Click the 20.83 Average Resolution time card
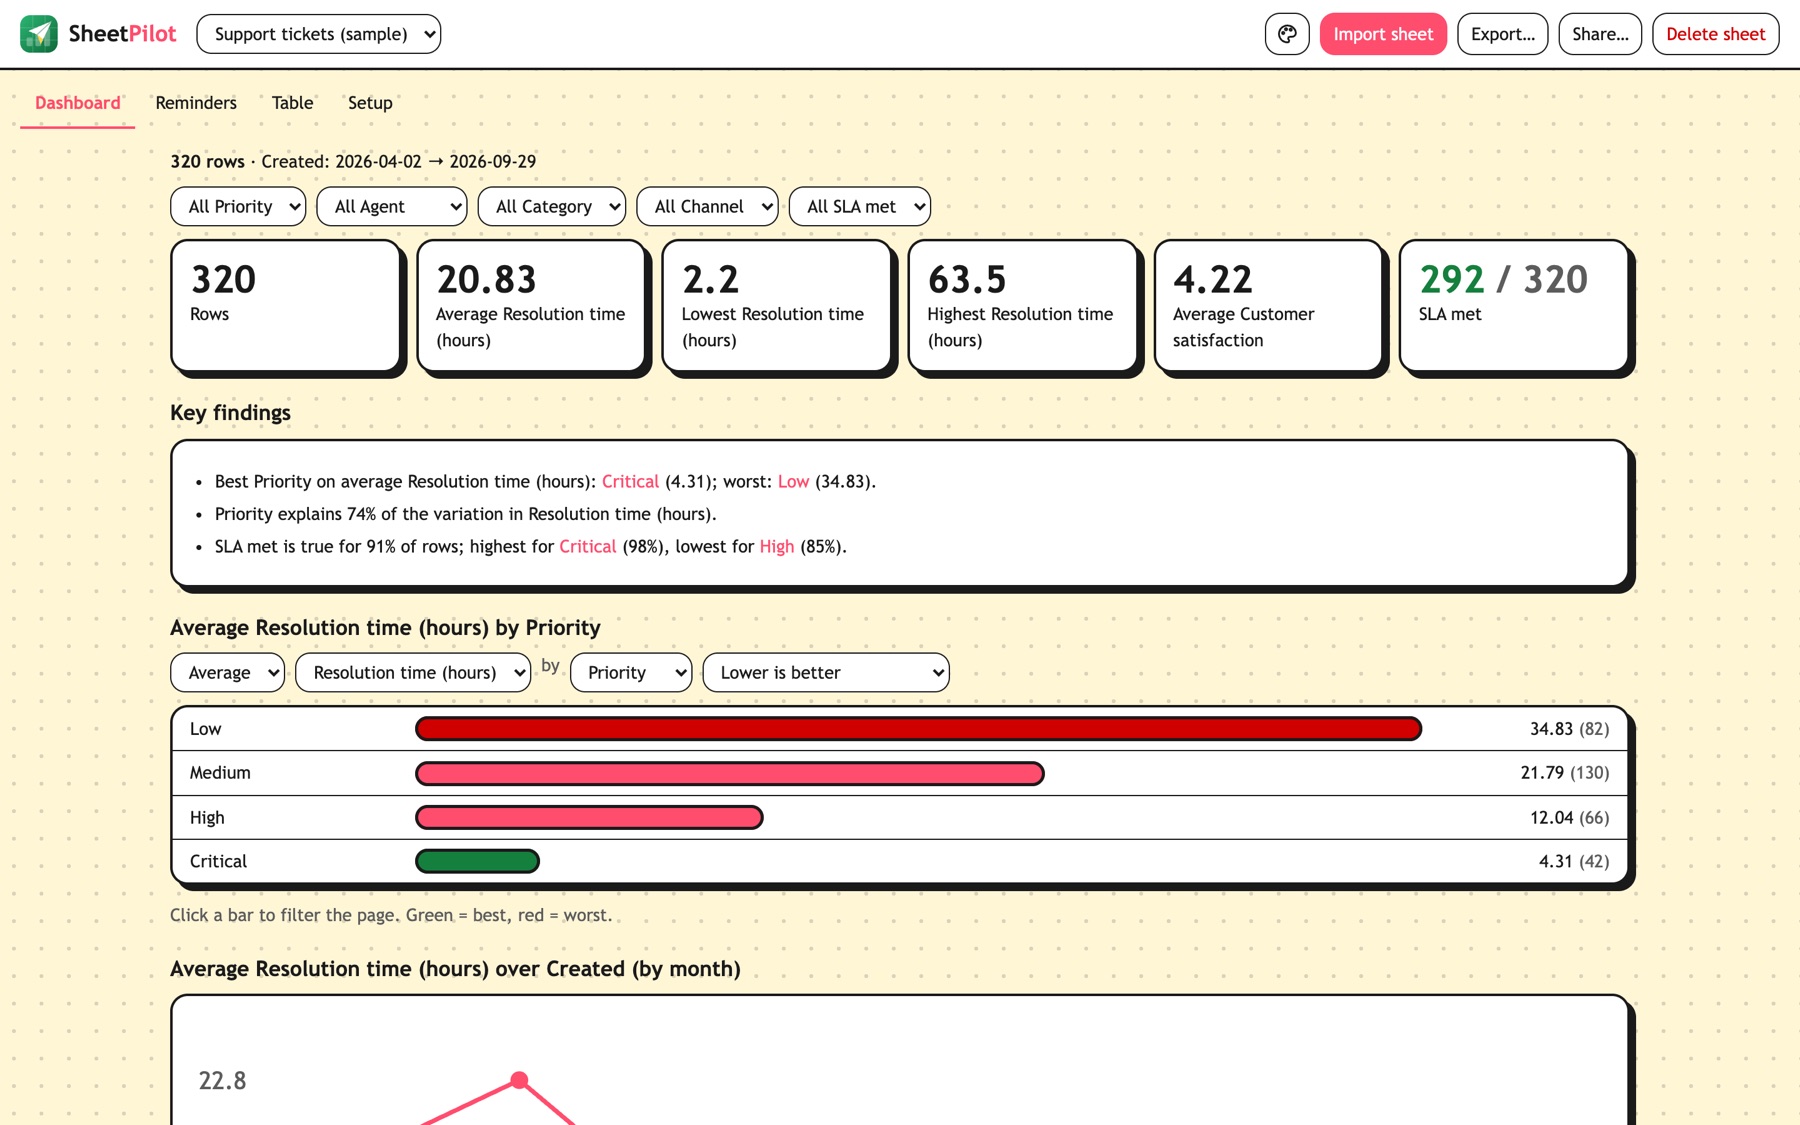This screenshot has width=1800, height=1125. pyautogui.click(x=532, y=306)
